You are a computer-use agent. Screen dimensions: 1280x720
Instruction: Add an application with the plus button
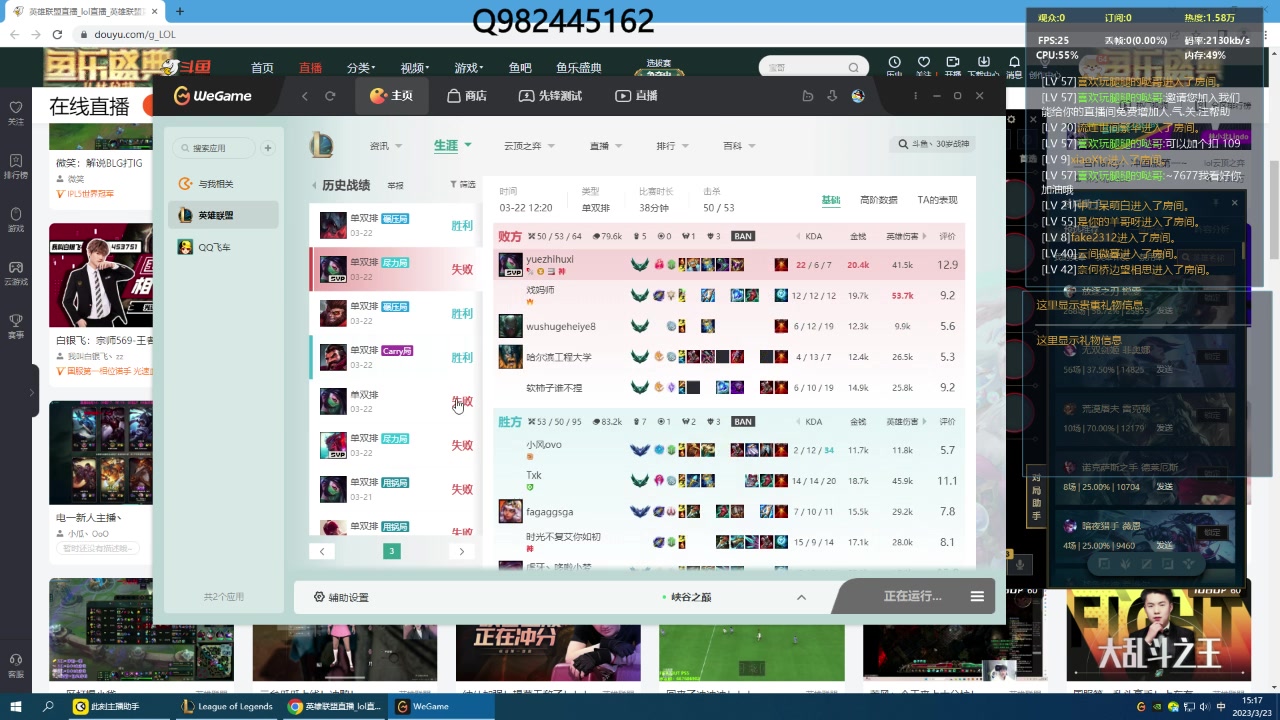pyautogui.click(x=268, y=148)
